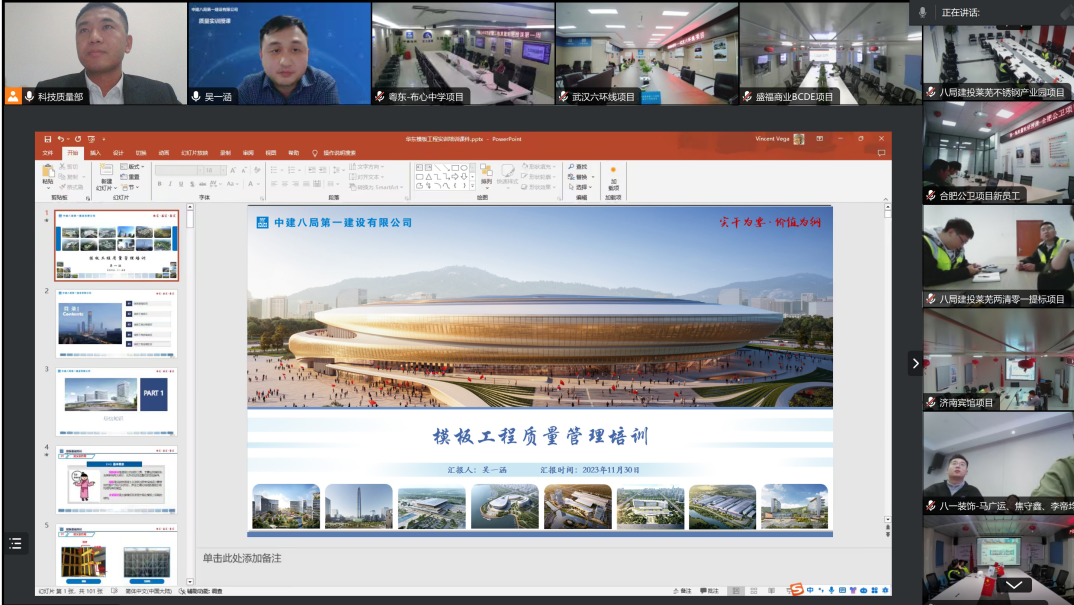Click the Paste clipboard icon
The image size is (1074, 605).
point(47,173)
